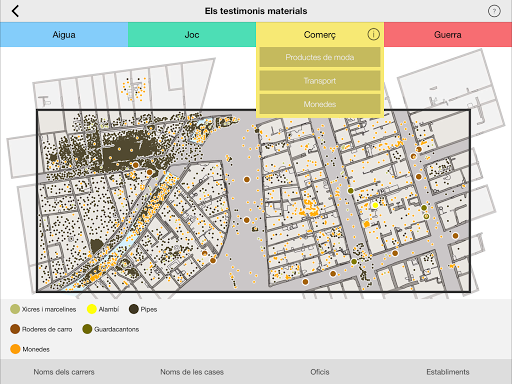Open the help question mark icon
512x384 pixels.
[x=494, y=11]
